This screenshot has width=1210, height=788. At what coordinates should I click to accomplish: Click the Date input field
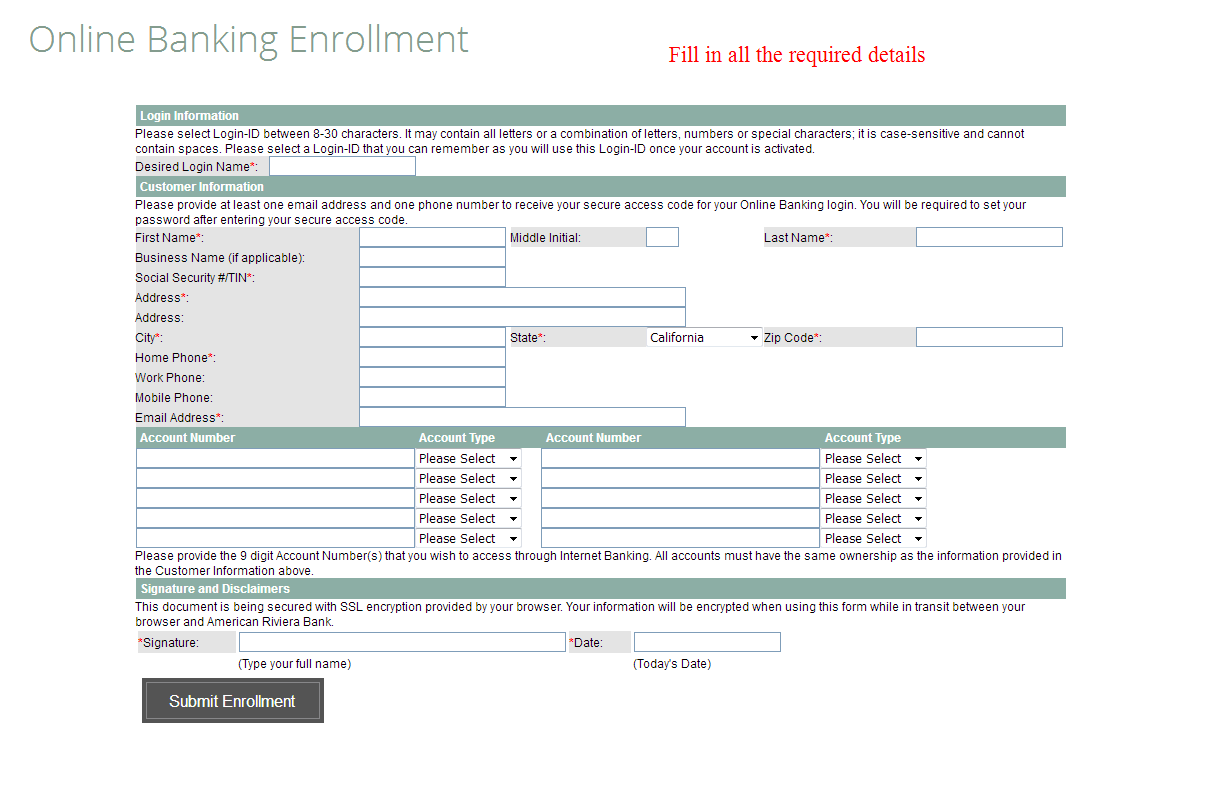[707, 642]
